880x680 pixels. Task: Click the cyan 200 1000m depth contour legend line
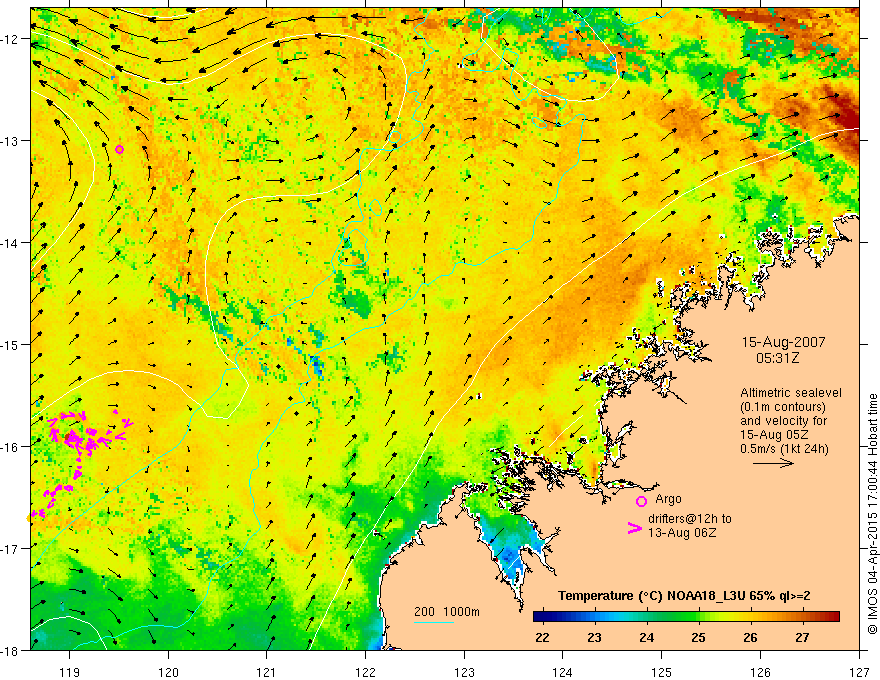pyautogui.click(x=434, y=622)
